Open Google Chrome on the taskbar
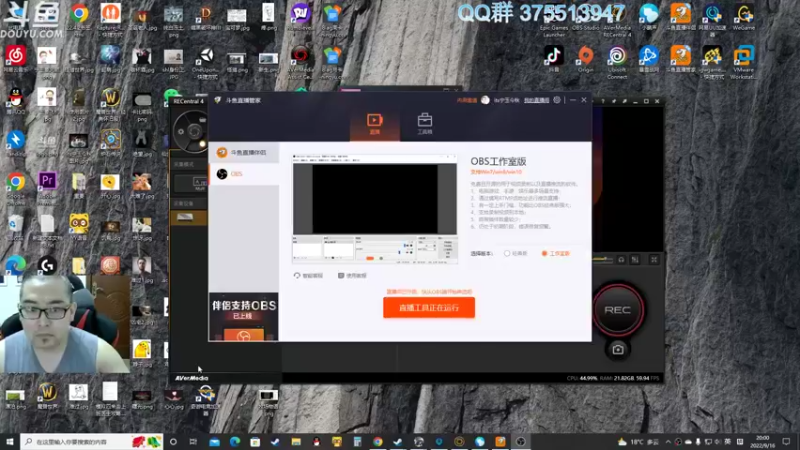 [378, 441]
